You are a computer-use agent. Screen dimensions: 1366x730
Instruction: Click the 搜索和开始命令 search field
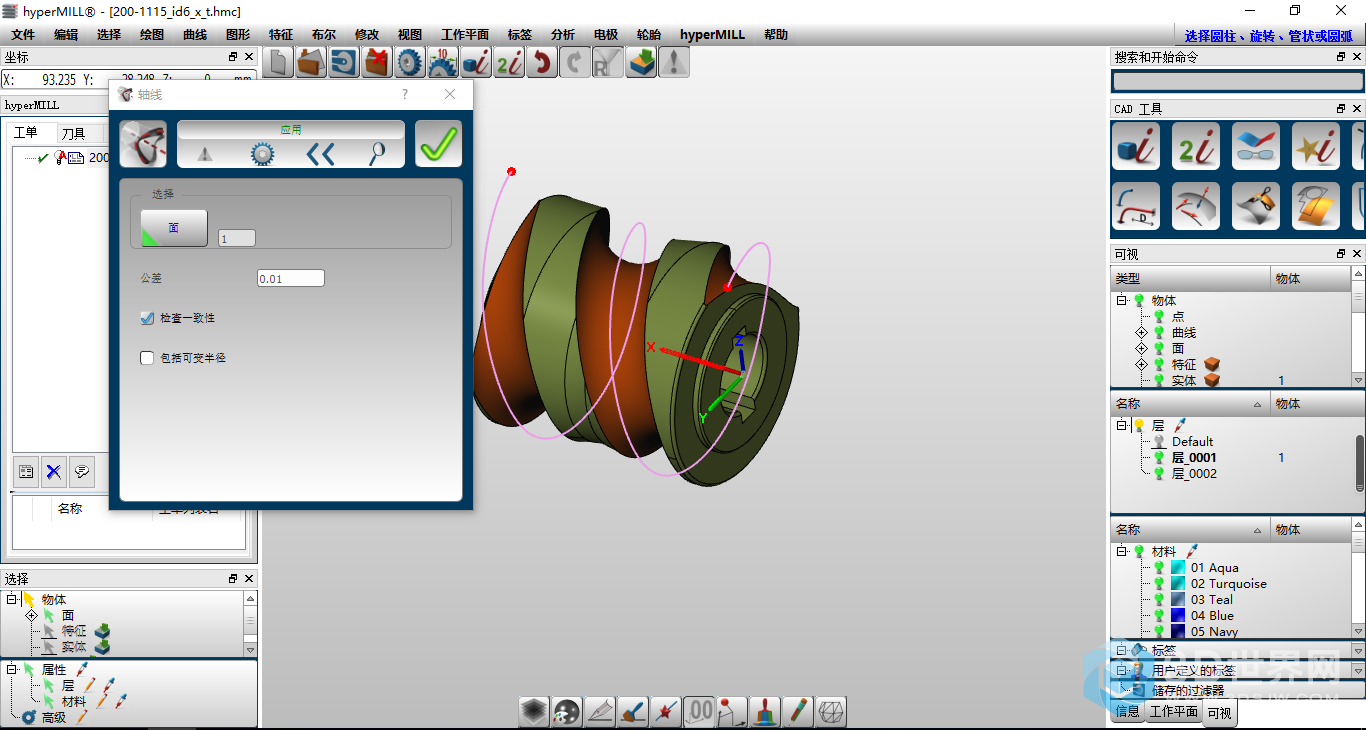click(1237, 82)
